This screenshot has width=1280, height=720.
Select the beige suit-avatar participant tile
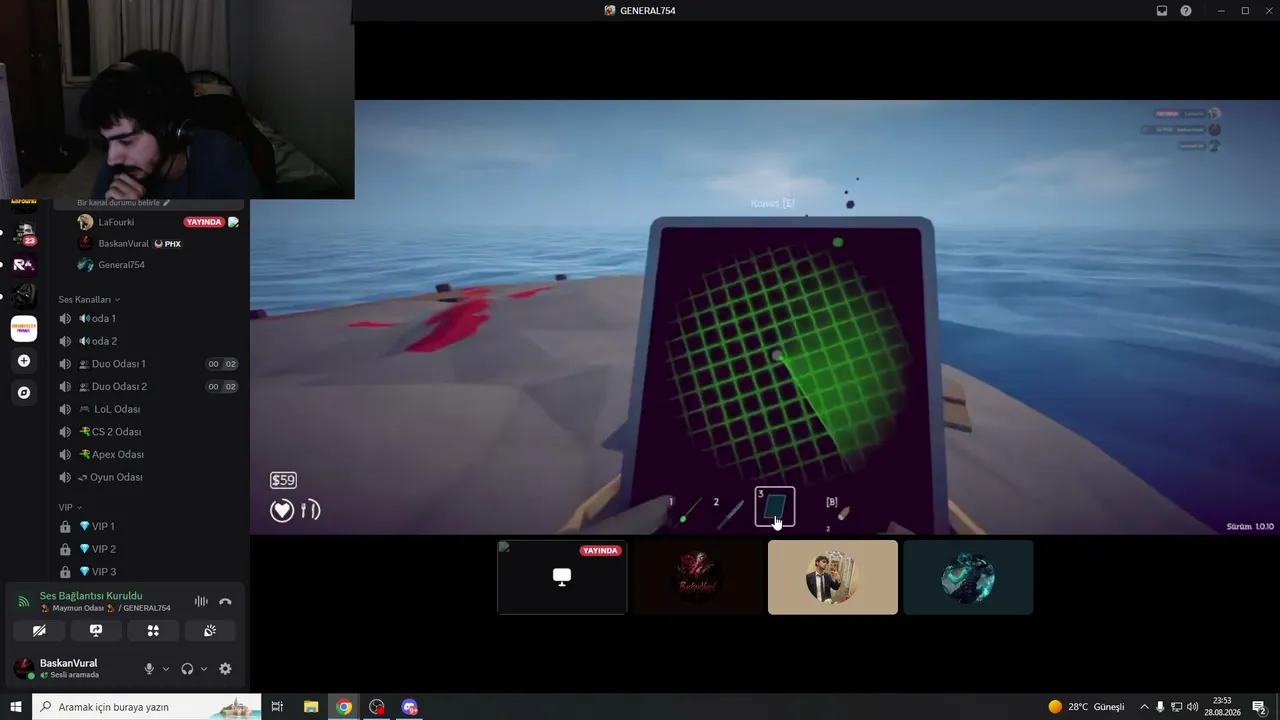coord(833,577)
